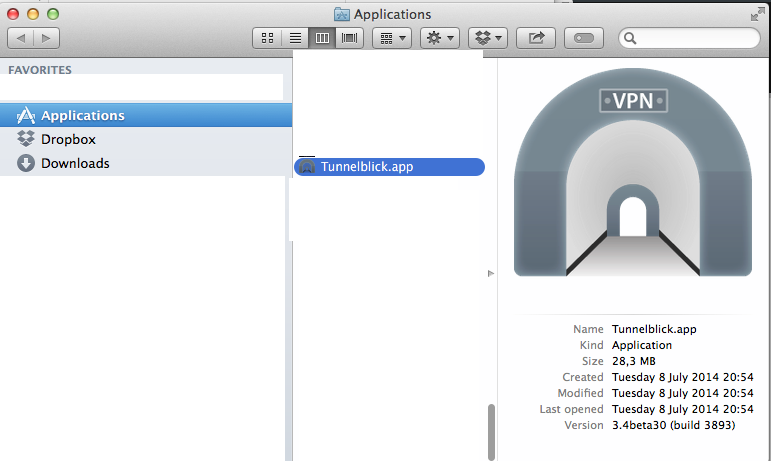Select Applications in the sidebar
The height and width of the screenshot is (461, 771).
click(146, 115)
